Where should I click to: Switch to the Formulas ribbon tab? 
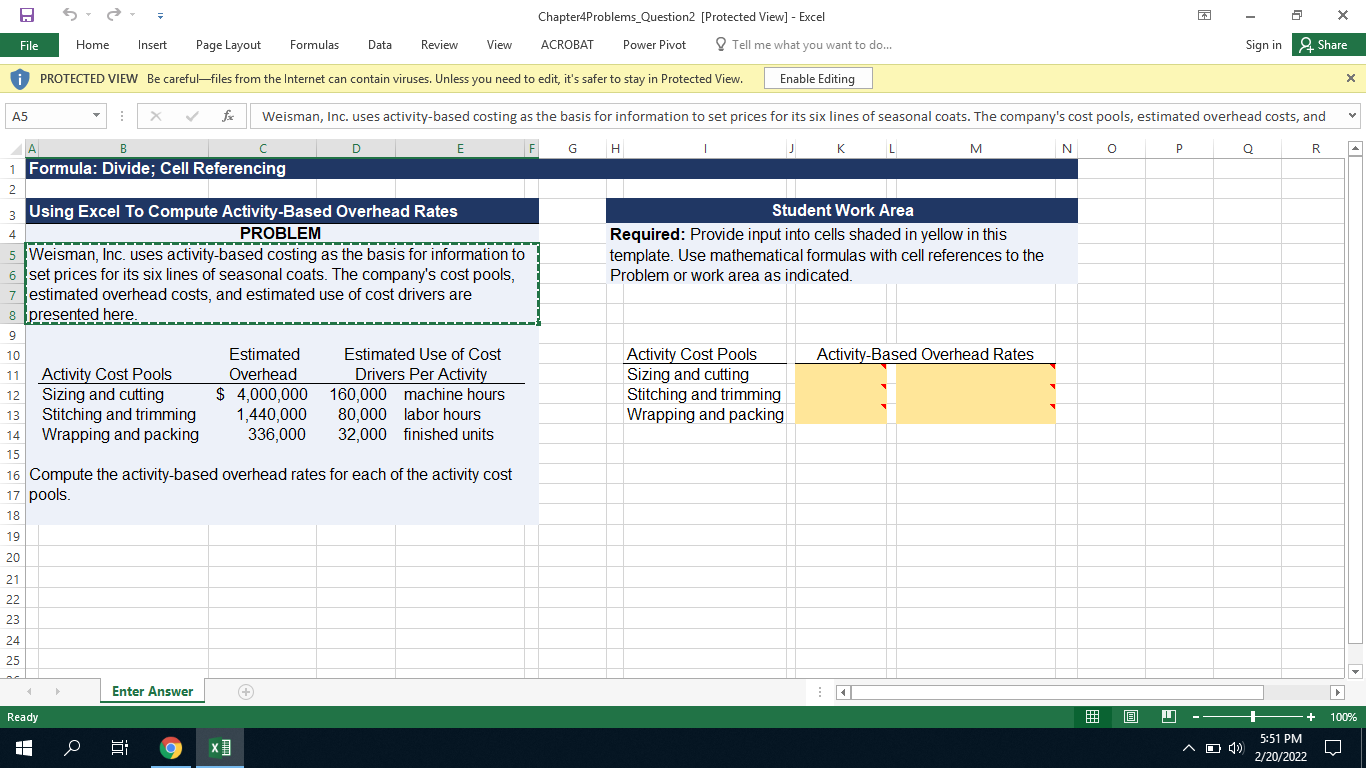point(314,44)
